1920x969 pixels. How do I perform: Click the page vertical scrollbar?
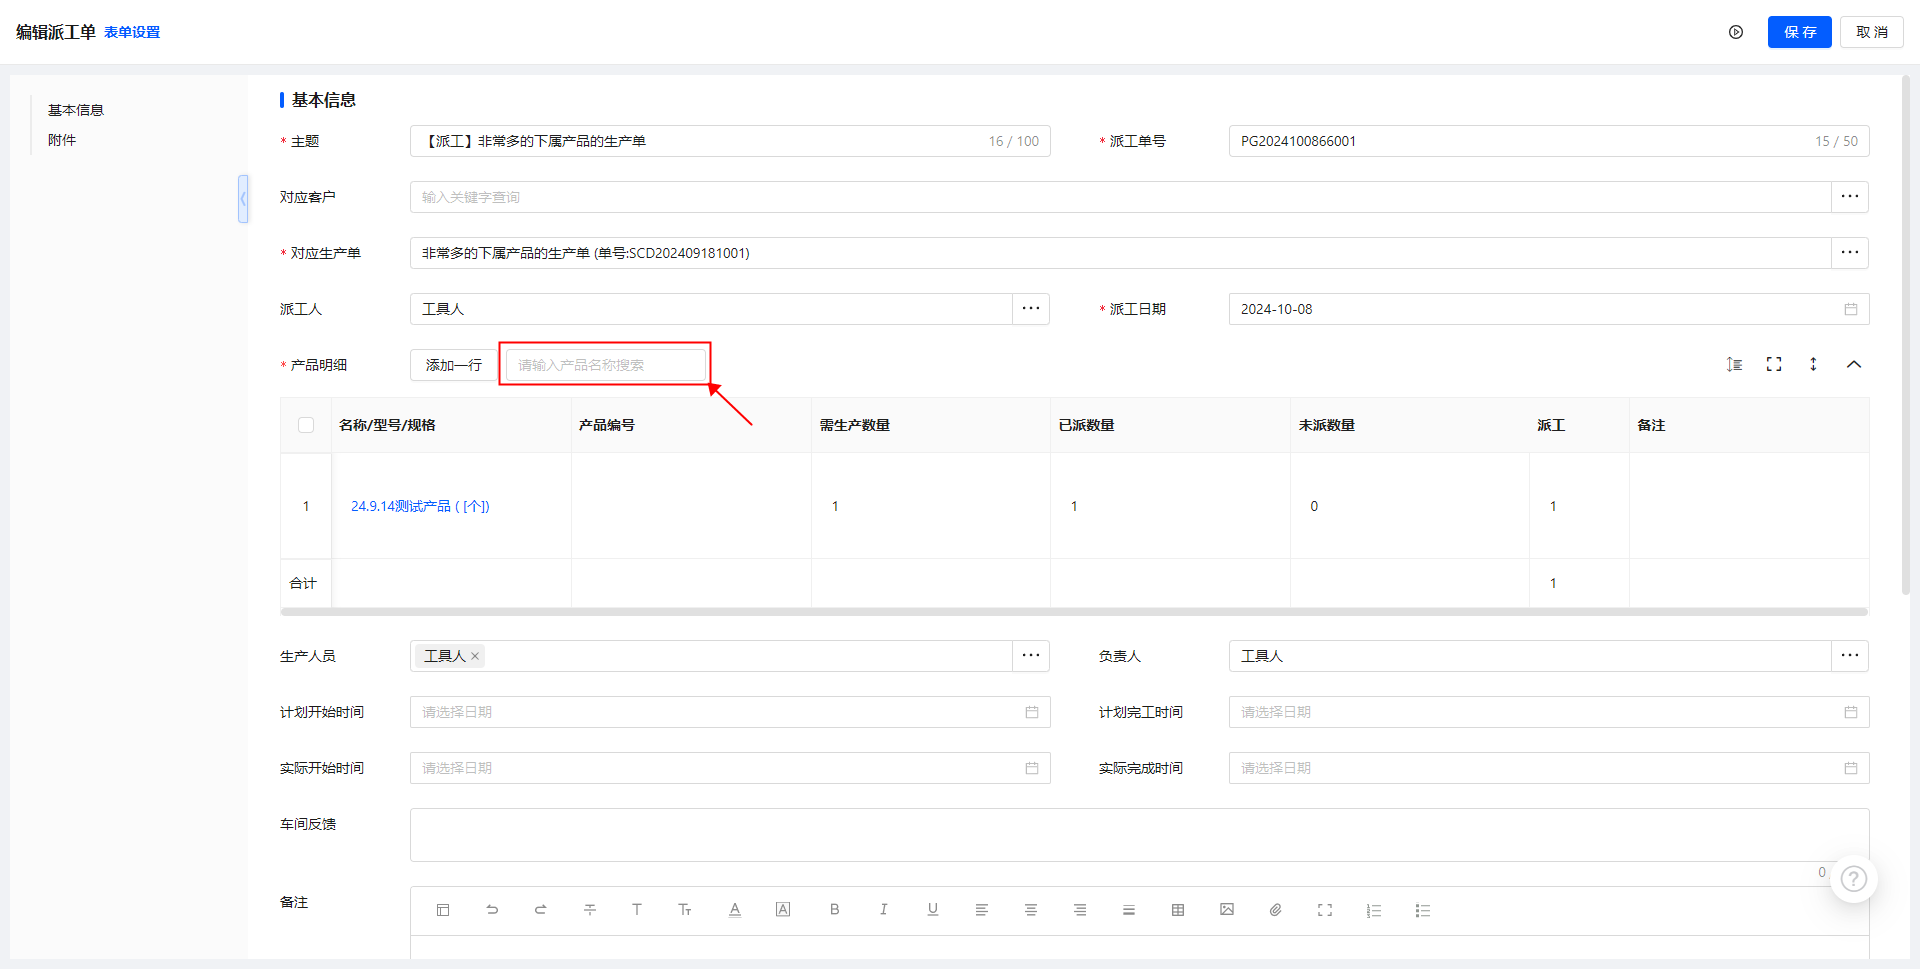click(x=1906, y=335)
